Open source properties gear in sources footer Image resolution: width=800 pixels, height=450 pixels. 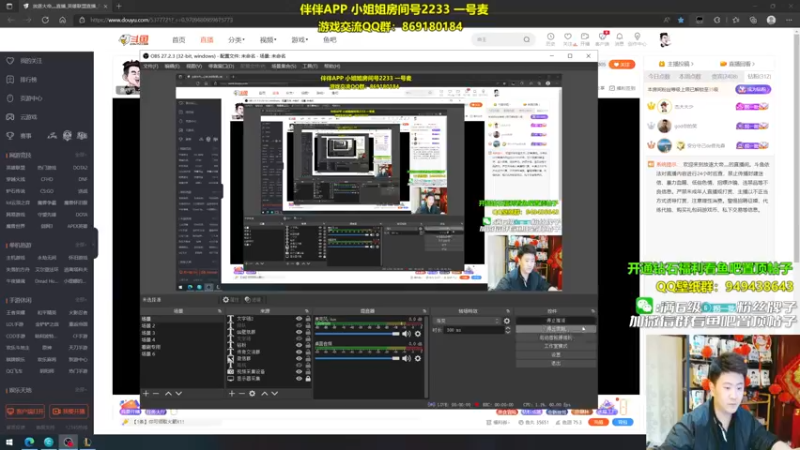click(252, 393)
